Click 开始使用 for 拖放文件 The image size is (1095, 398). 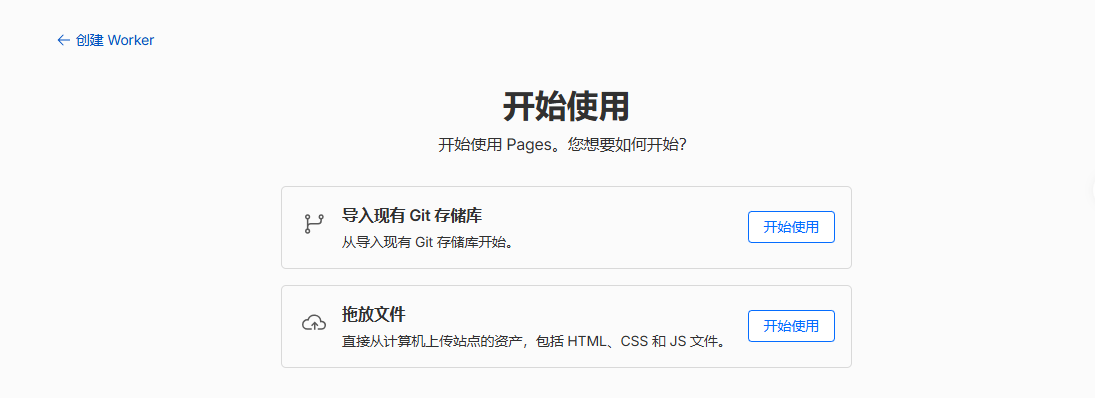[x=791, y=326]
